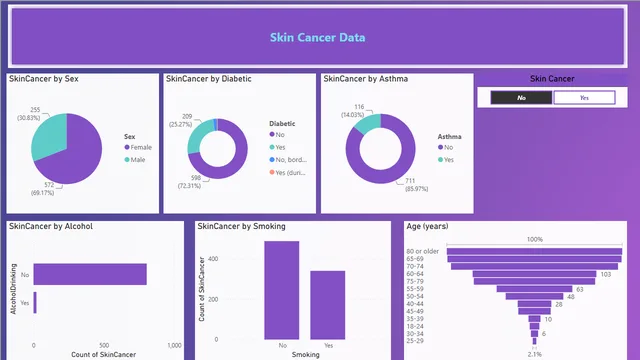Click the AlcoholDrinking axis title

pos(13,289)
